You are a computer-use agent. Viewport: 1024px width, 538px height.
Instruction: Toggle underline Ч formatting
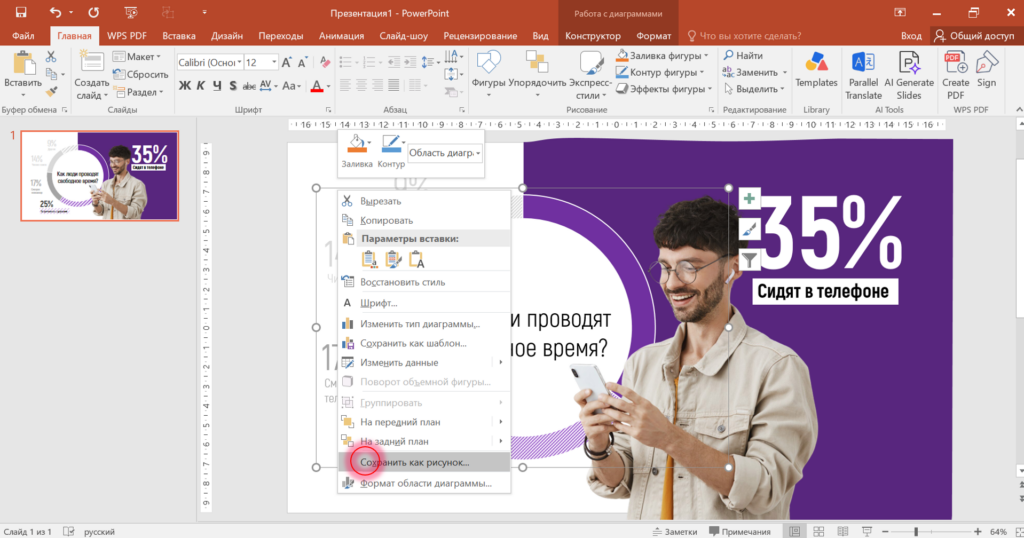[217, 86]
